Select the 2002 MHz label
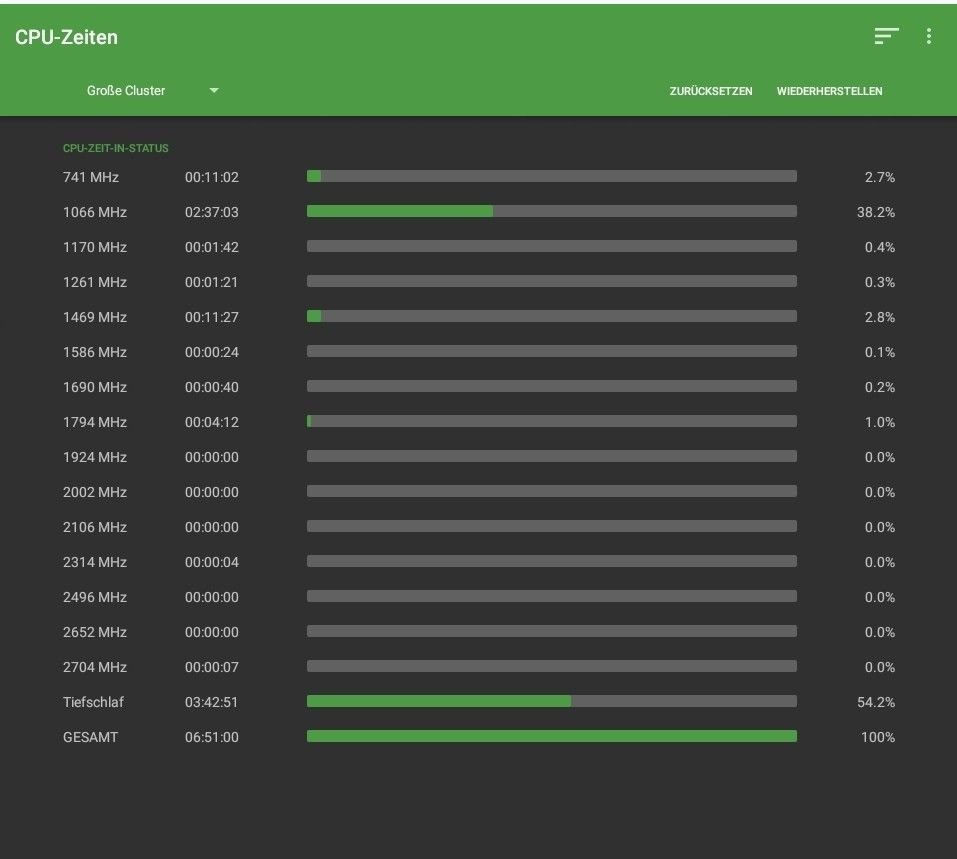 pos(95,492)
